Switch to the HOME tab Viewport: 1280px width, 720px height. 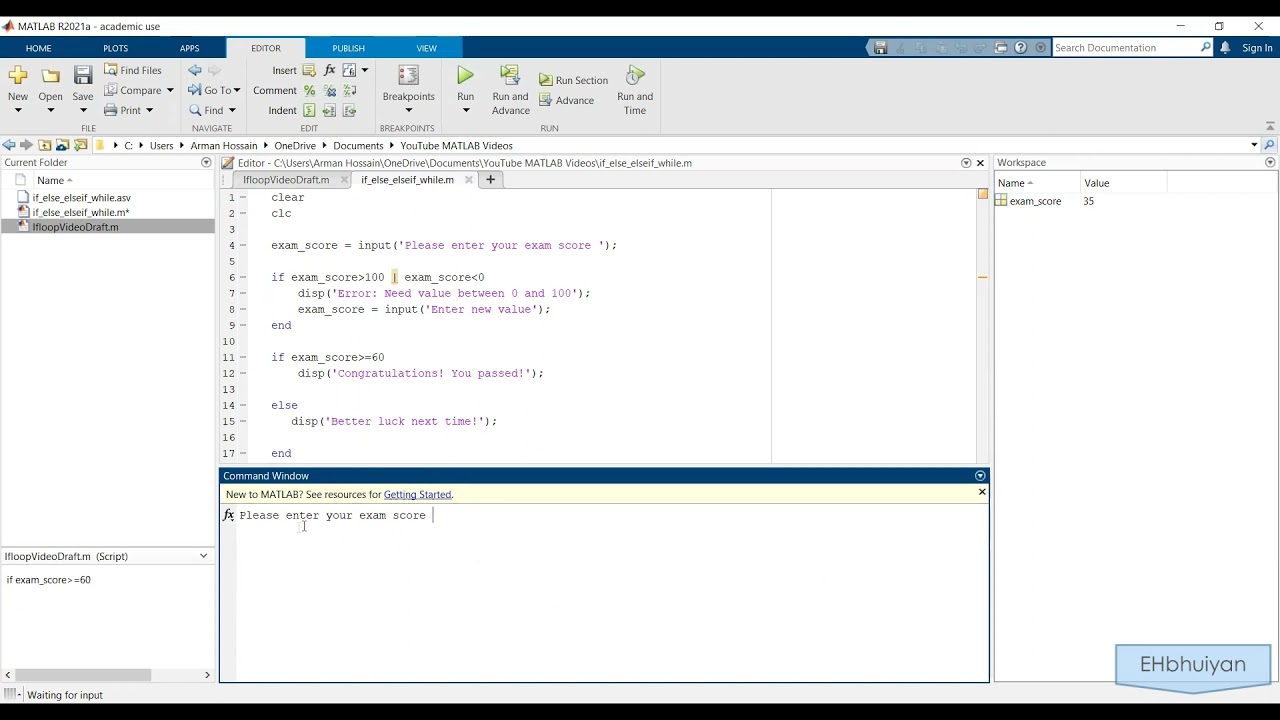[x=38, y=48]
